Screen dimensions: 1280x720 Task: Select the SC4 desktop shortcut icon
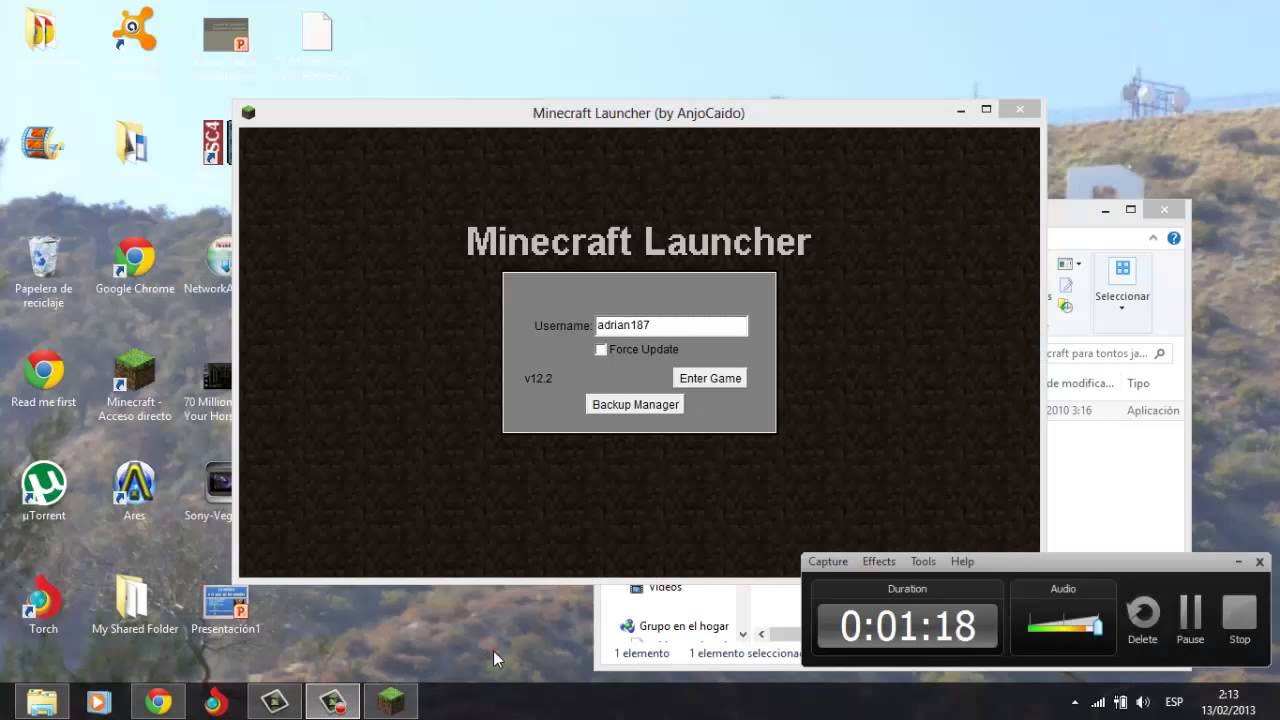[x=215, y=143]
